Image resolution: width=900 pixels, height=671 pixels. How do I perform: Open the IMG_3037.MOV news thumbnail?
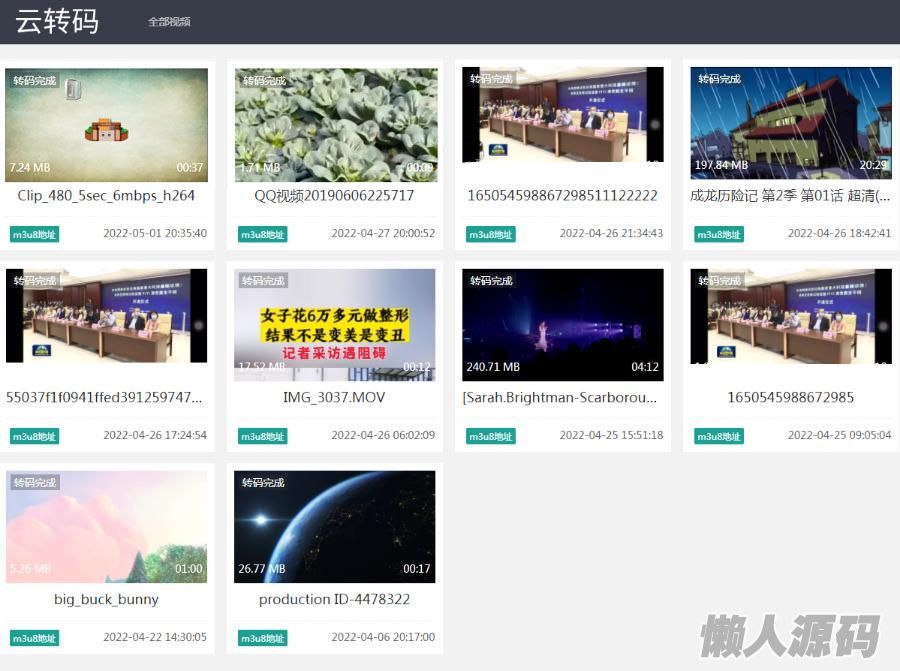(335, 325)
